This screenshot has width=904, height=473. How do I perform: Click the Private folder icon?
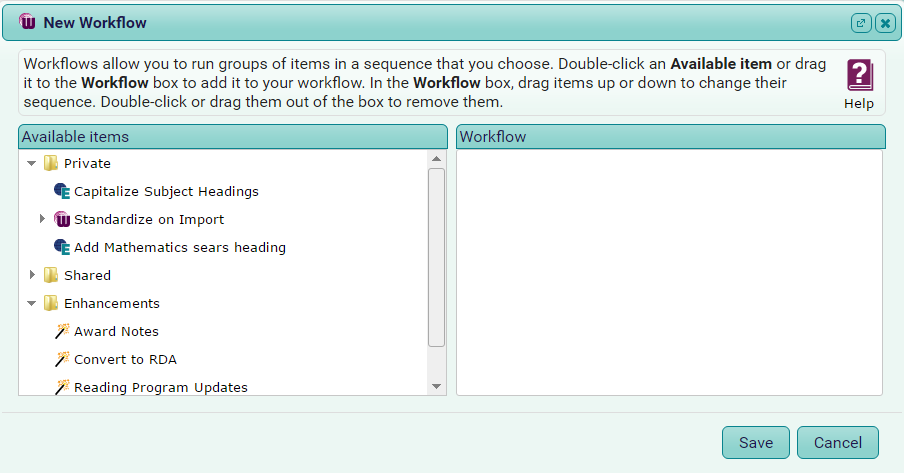tap(51, 163)
